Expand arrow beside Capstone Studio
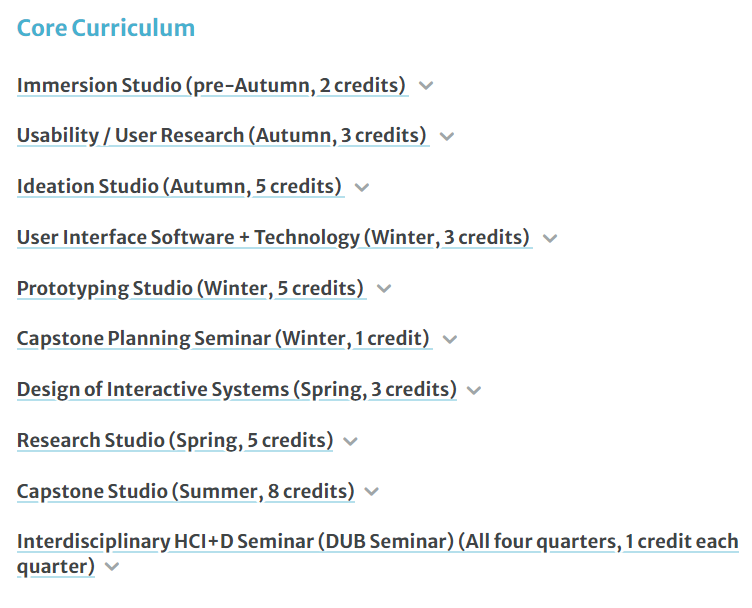The image size is (752, 608). pyautogui.click(x=372, y=492)
